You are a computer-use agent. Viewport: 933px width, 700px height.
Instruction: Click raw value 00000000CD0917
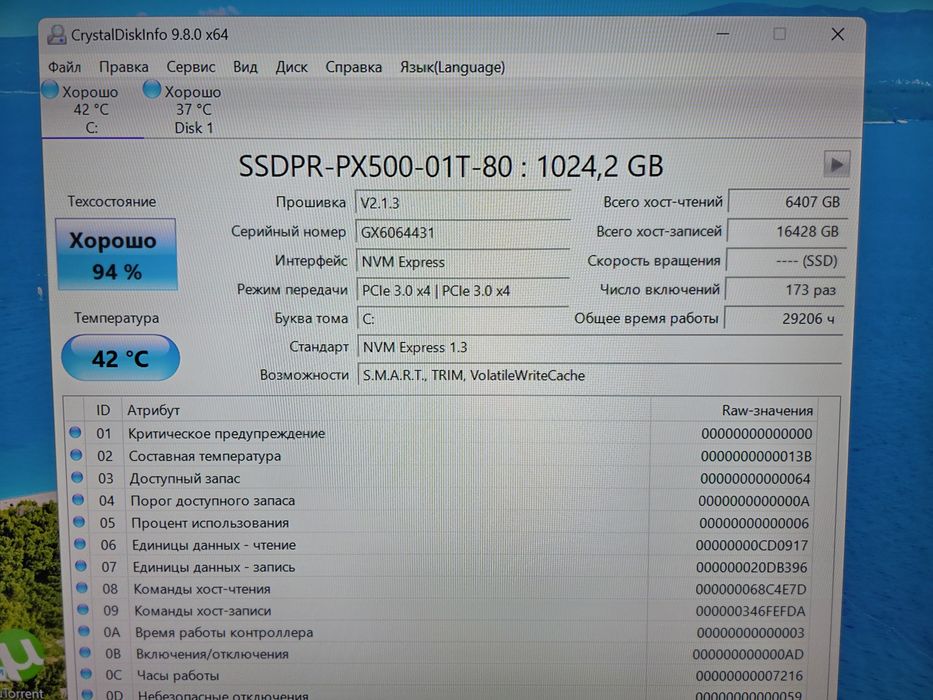click(752, 546)
